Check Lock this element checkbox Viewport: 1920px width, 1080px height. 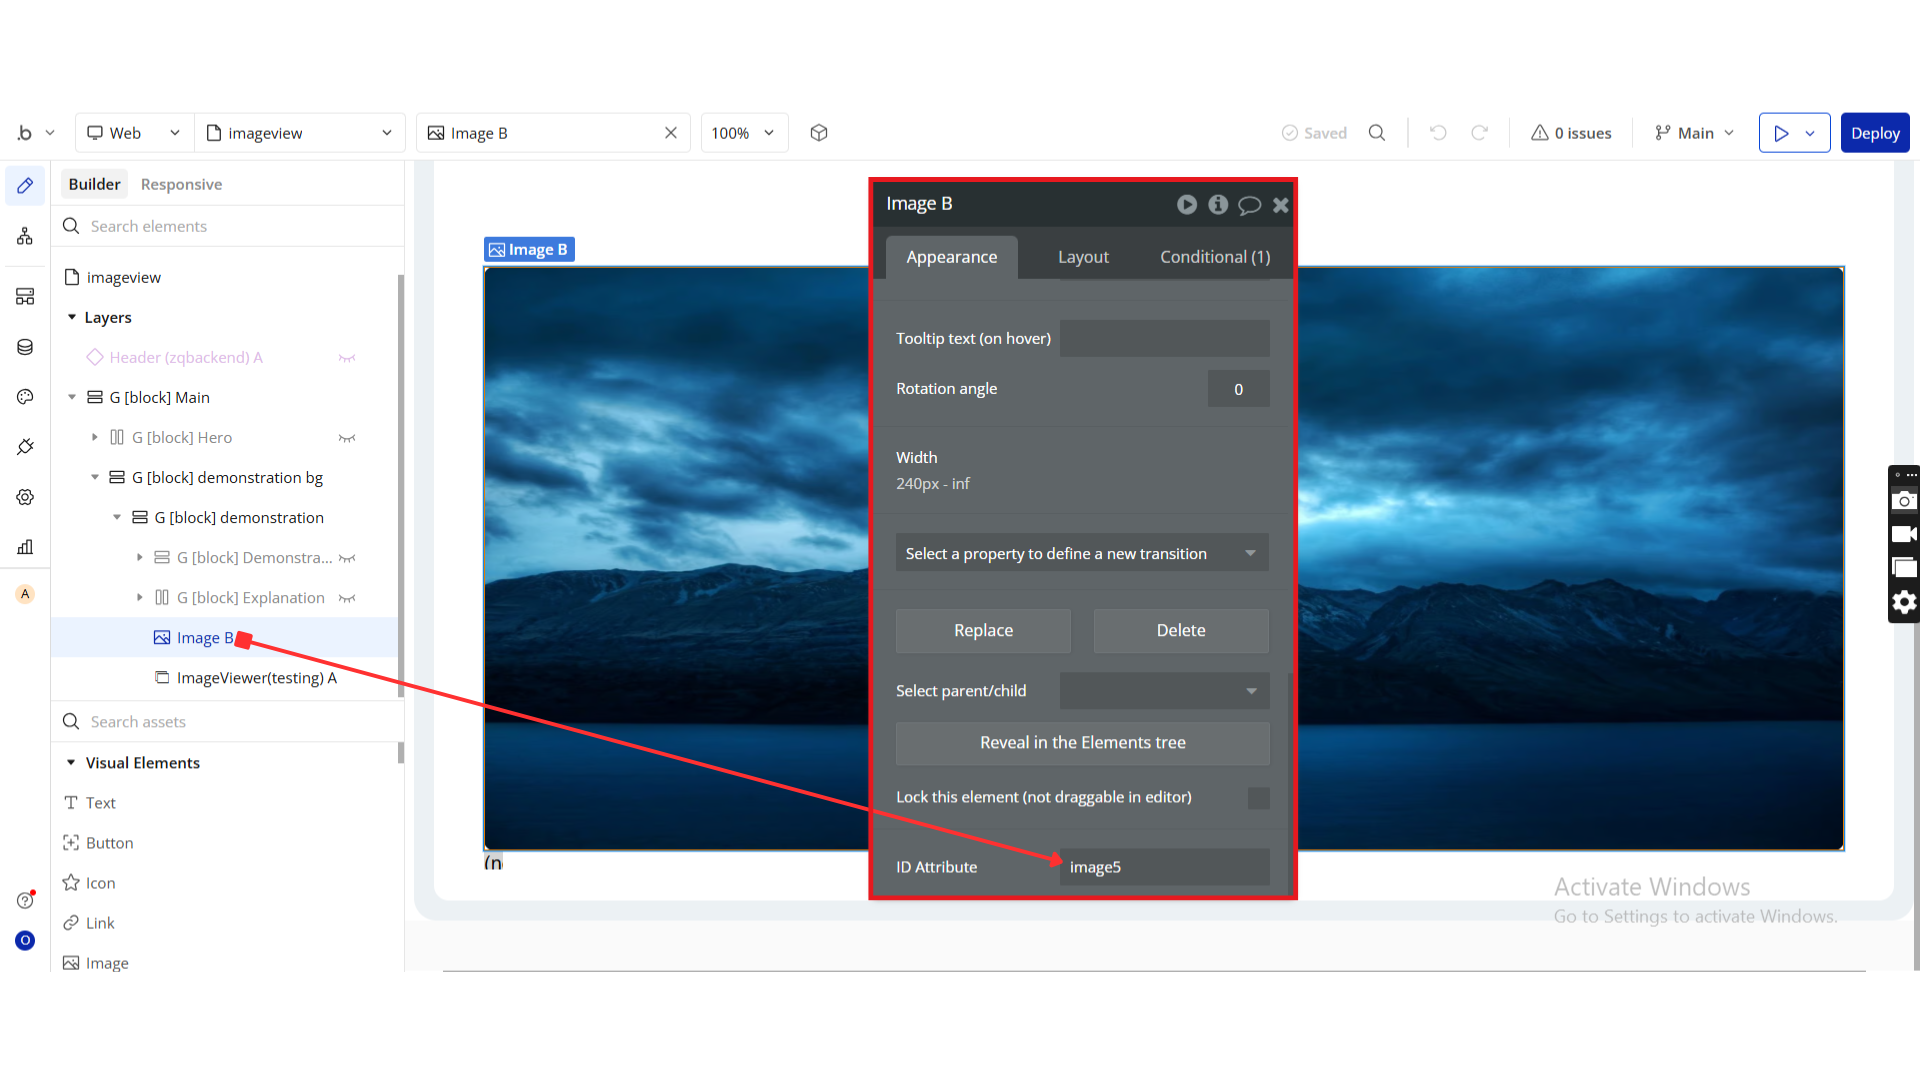point(1259,798)
